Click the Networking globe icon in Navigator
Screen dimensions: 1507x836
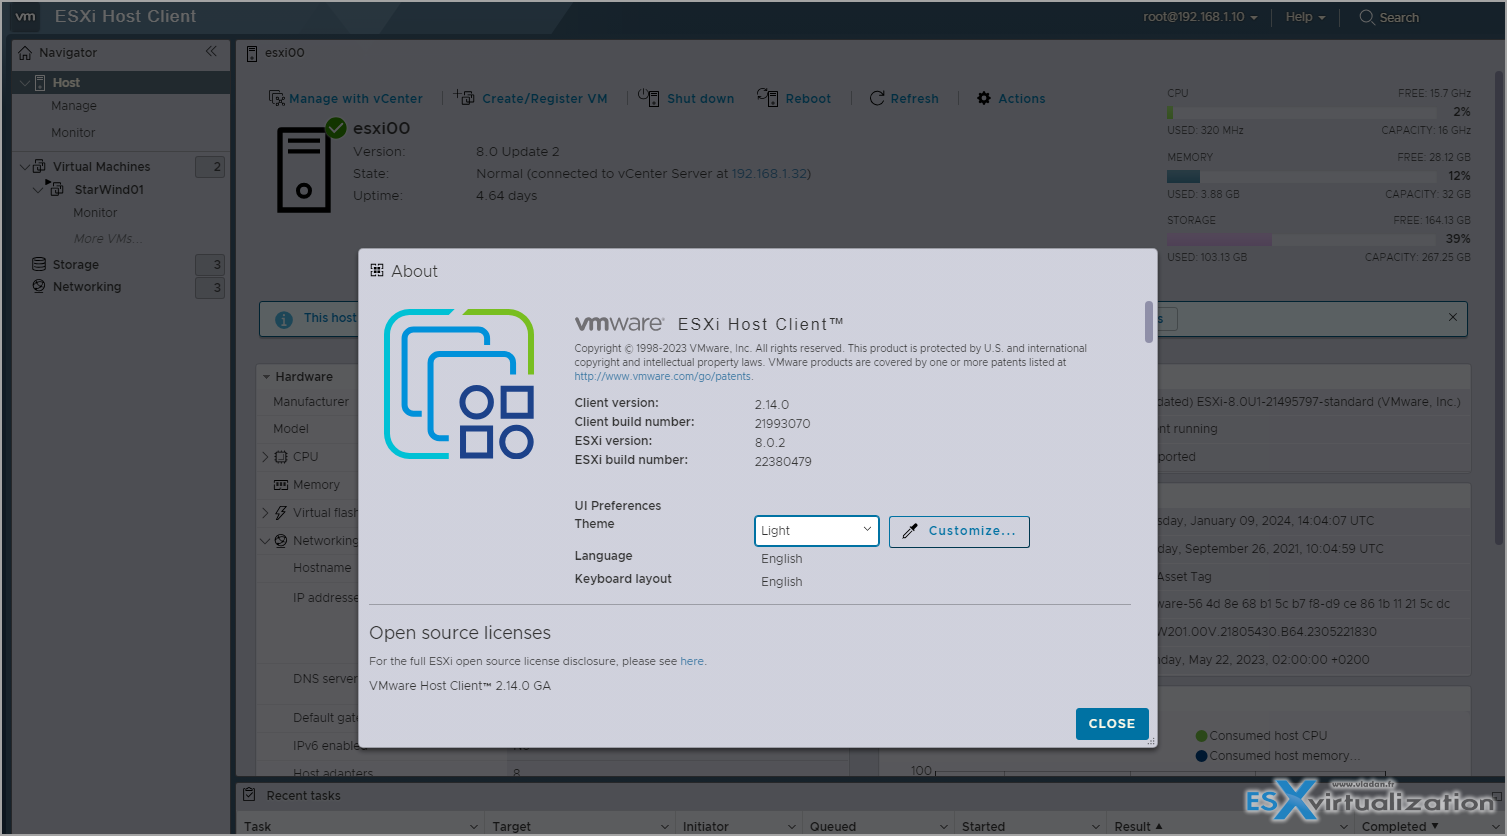coord(39,286)
